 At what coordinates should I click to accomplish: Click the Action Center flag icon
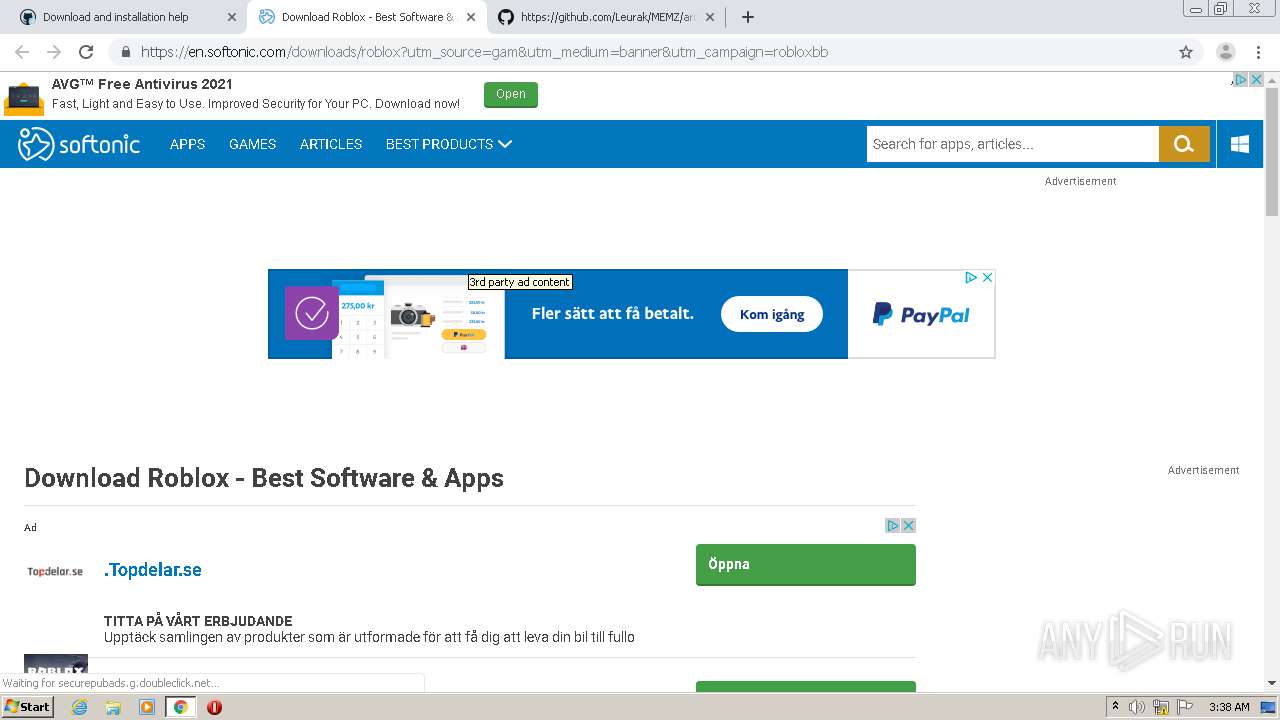(x=1184, y=707)
